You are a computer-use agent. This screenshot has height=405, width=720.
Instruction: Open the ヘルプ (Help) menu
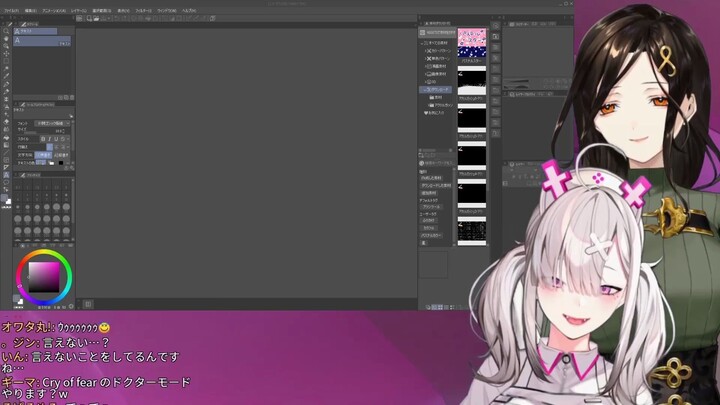coord(188,8)
